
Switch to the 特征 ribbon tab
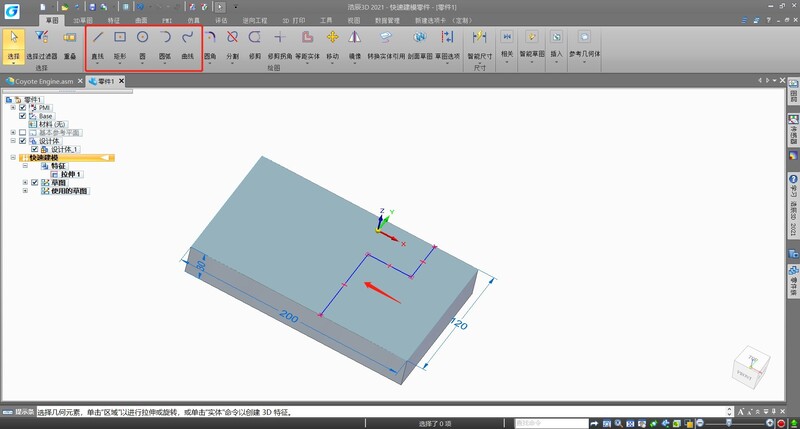point(114,20)
